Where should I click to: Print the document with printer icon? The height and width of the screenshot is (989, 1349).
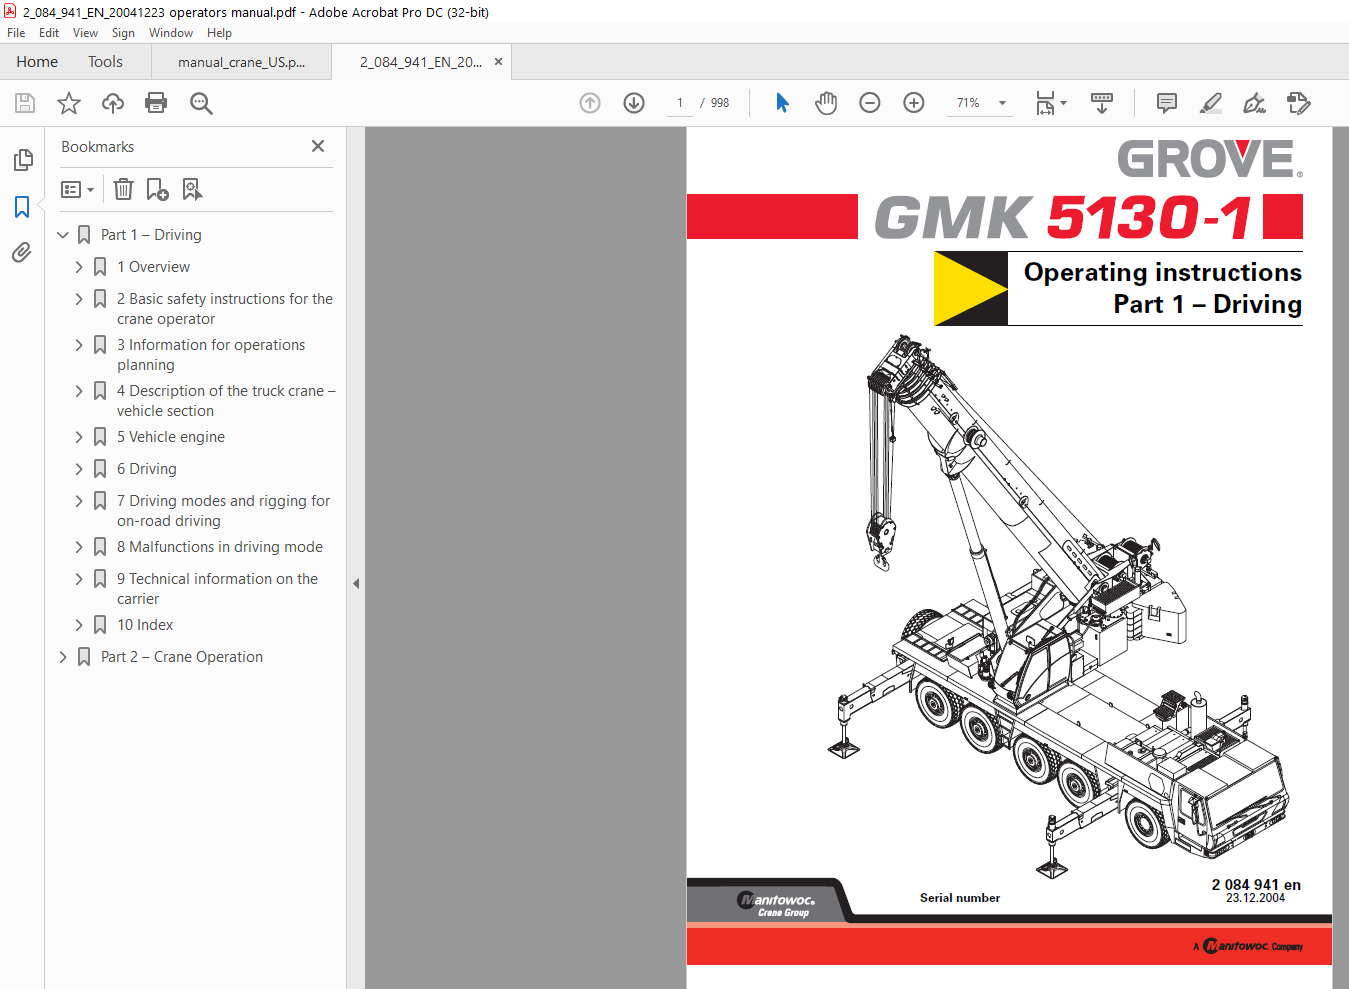[156, 103]
